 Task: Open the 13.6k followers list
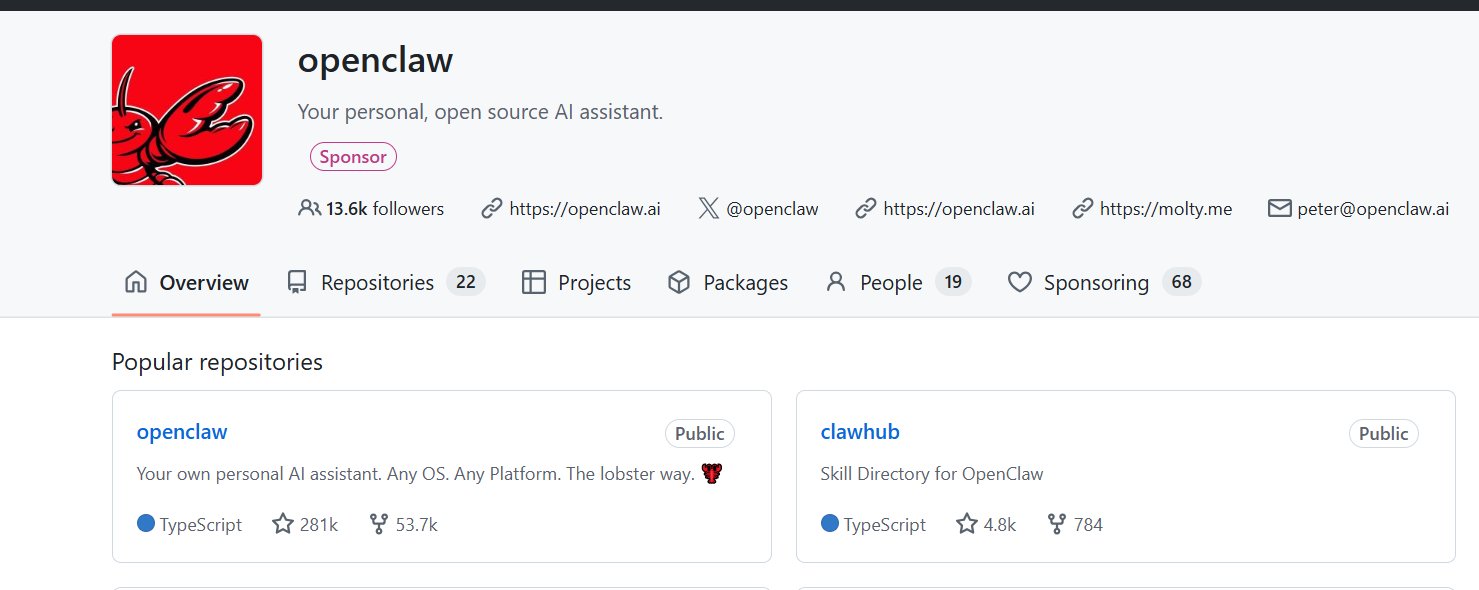384,209
